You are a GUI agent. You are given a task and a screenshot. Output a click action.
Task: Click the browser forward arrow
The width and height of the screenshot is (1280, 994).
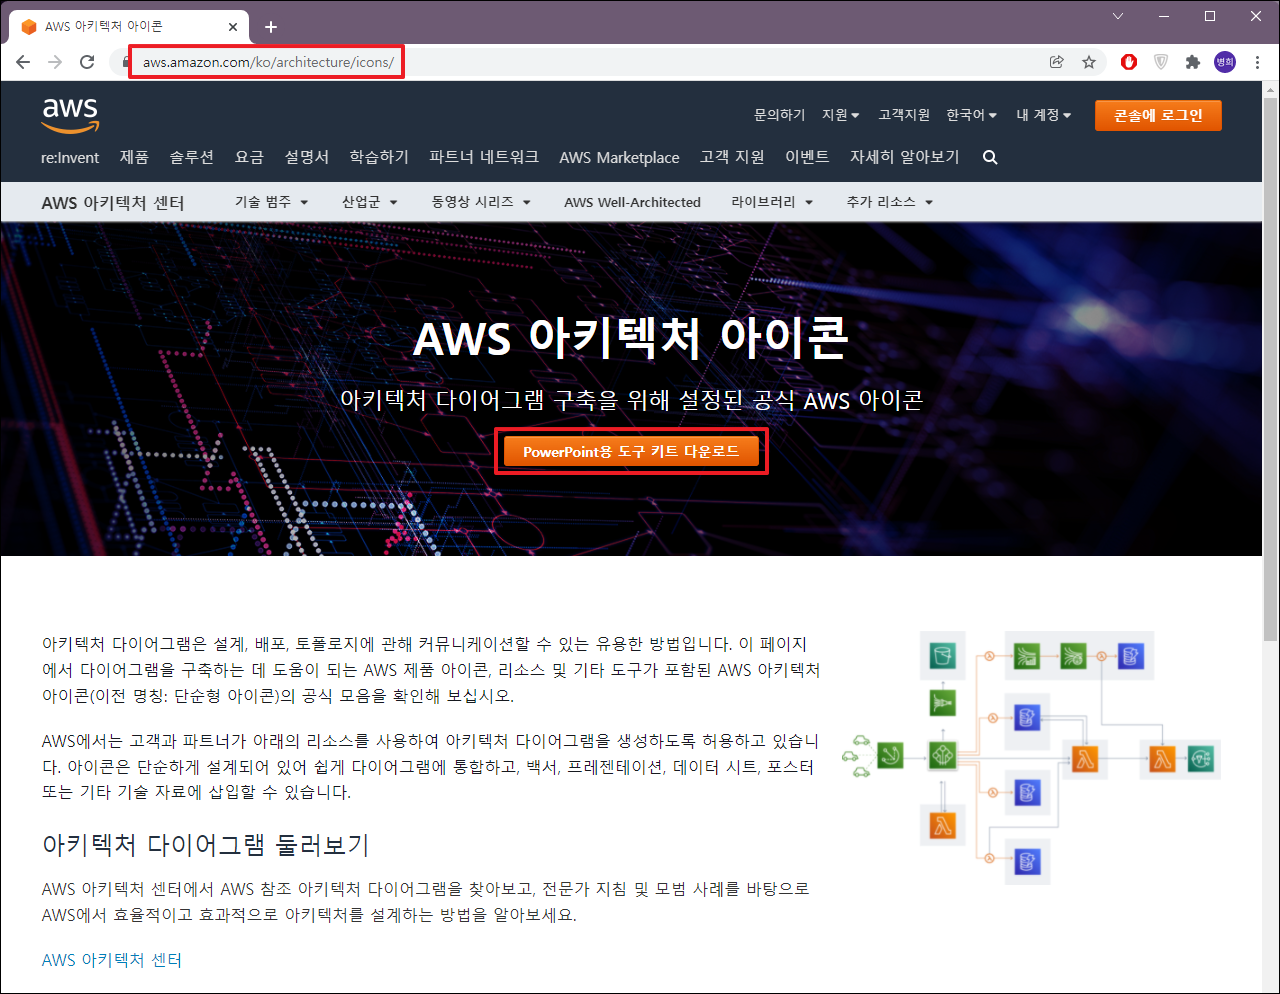point(55,62)
